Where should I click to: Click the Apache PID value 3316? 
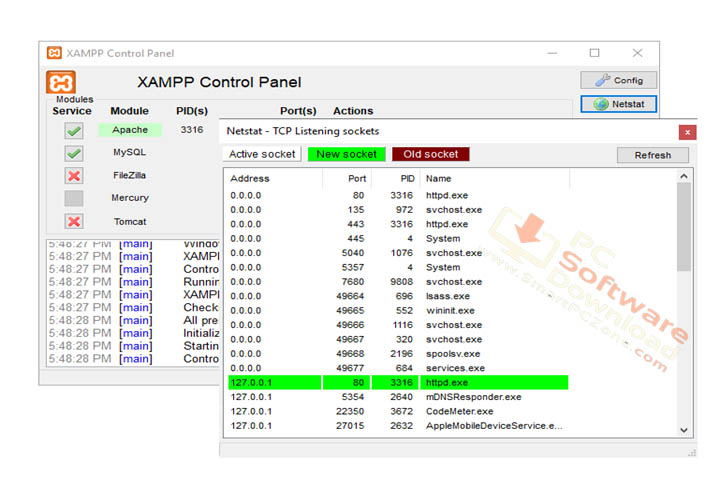[x=191, y=130]
